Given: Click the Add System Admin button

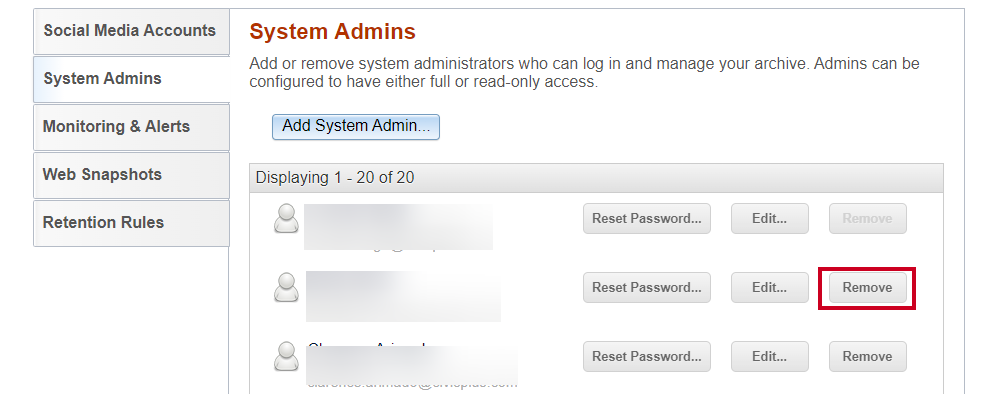Looking at the screenshot, I should [356, 127].
